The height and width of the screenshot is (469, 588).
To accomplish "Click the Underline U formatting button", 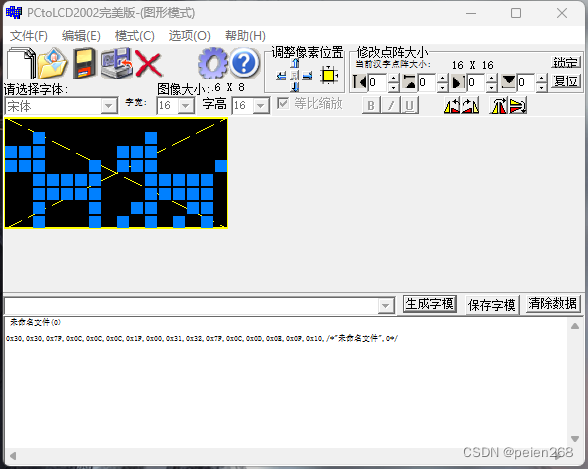I will click(410, 105).
